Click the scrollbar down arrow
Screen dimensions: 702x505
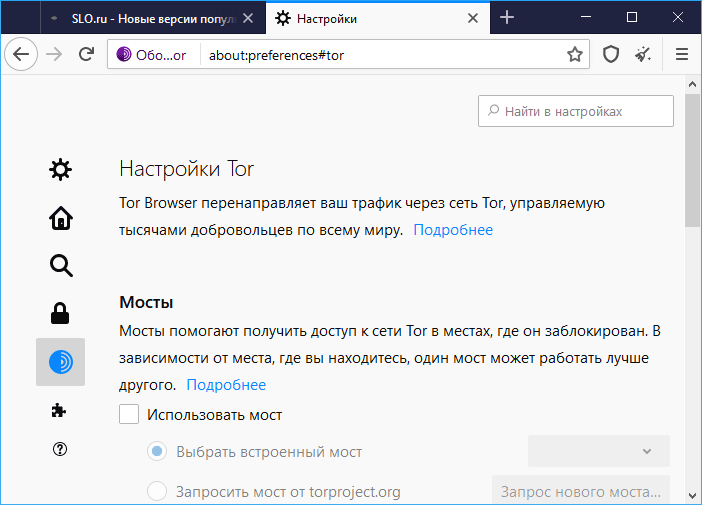(692, 496)
